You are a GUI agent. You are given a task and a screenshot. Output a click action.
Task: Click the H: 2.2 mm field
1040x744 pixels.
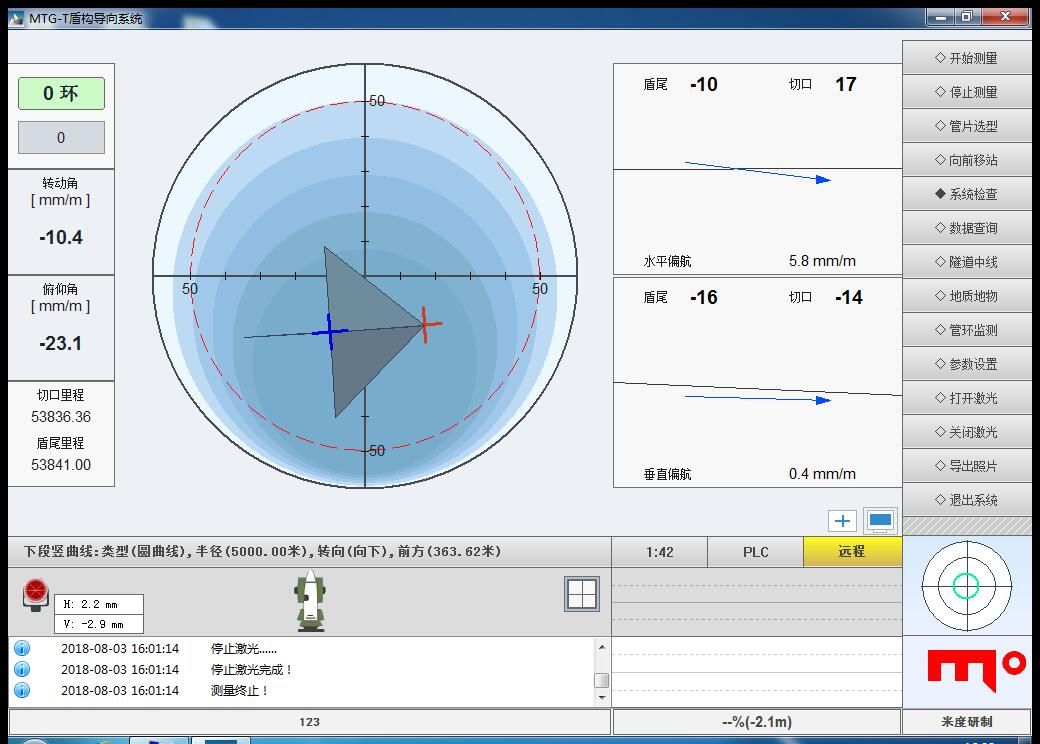[98, 604]
